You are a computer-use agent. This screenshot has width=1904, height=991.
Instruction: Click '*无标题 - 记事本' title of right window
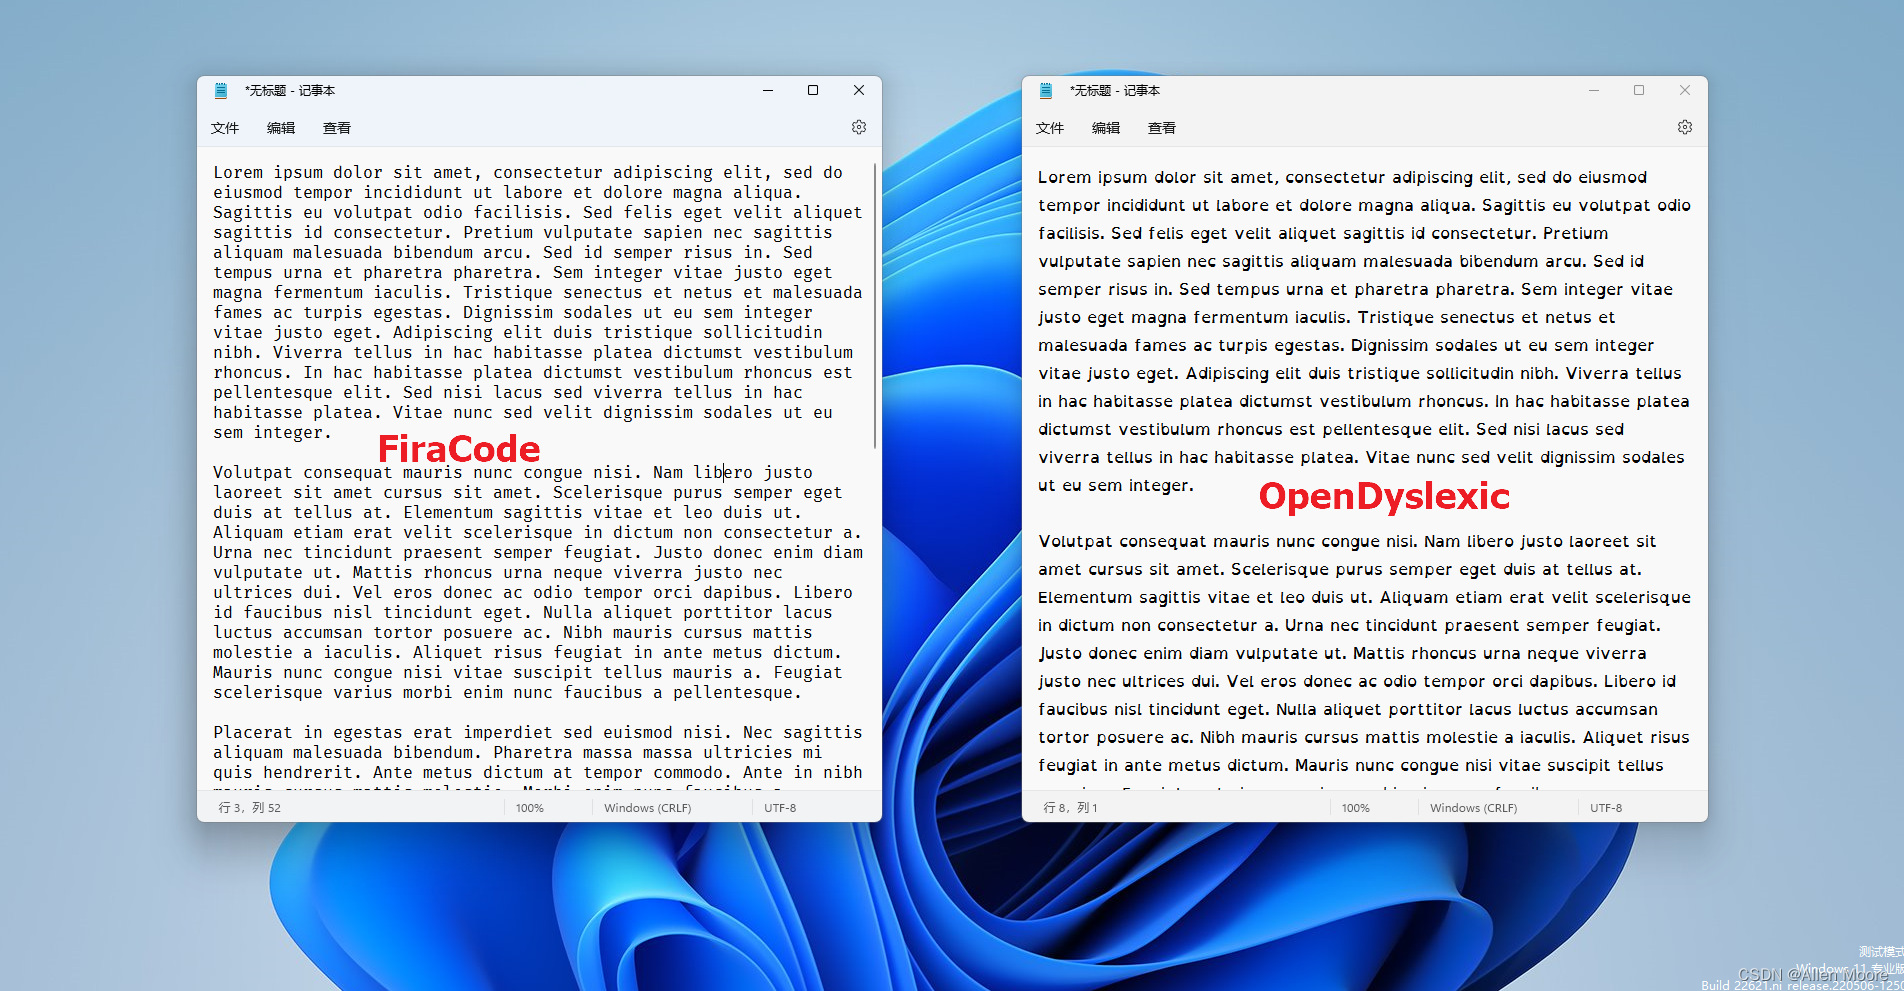tap(1115, 90)
